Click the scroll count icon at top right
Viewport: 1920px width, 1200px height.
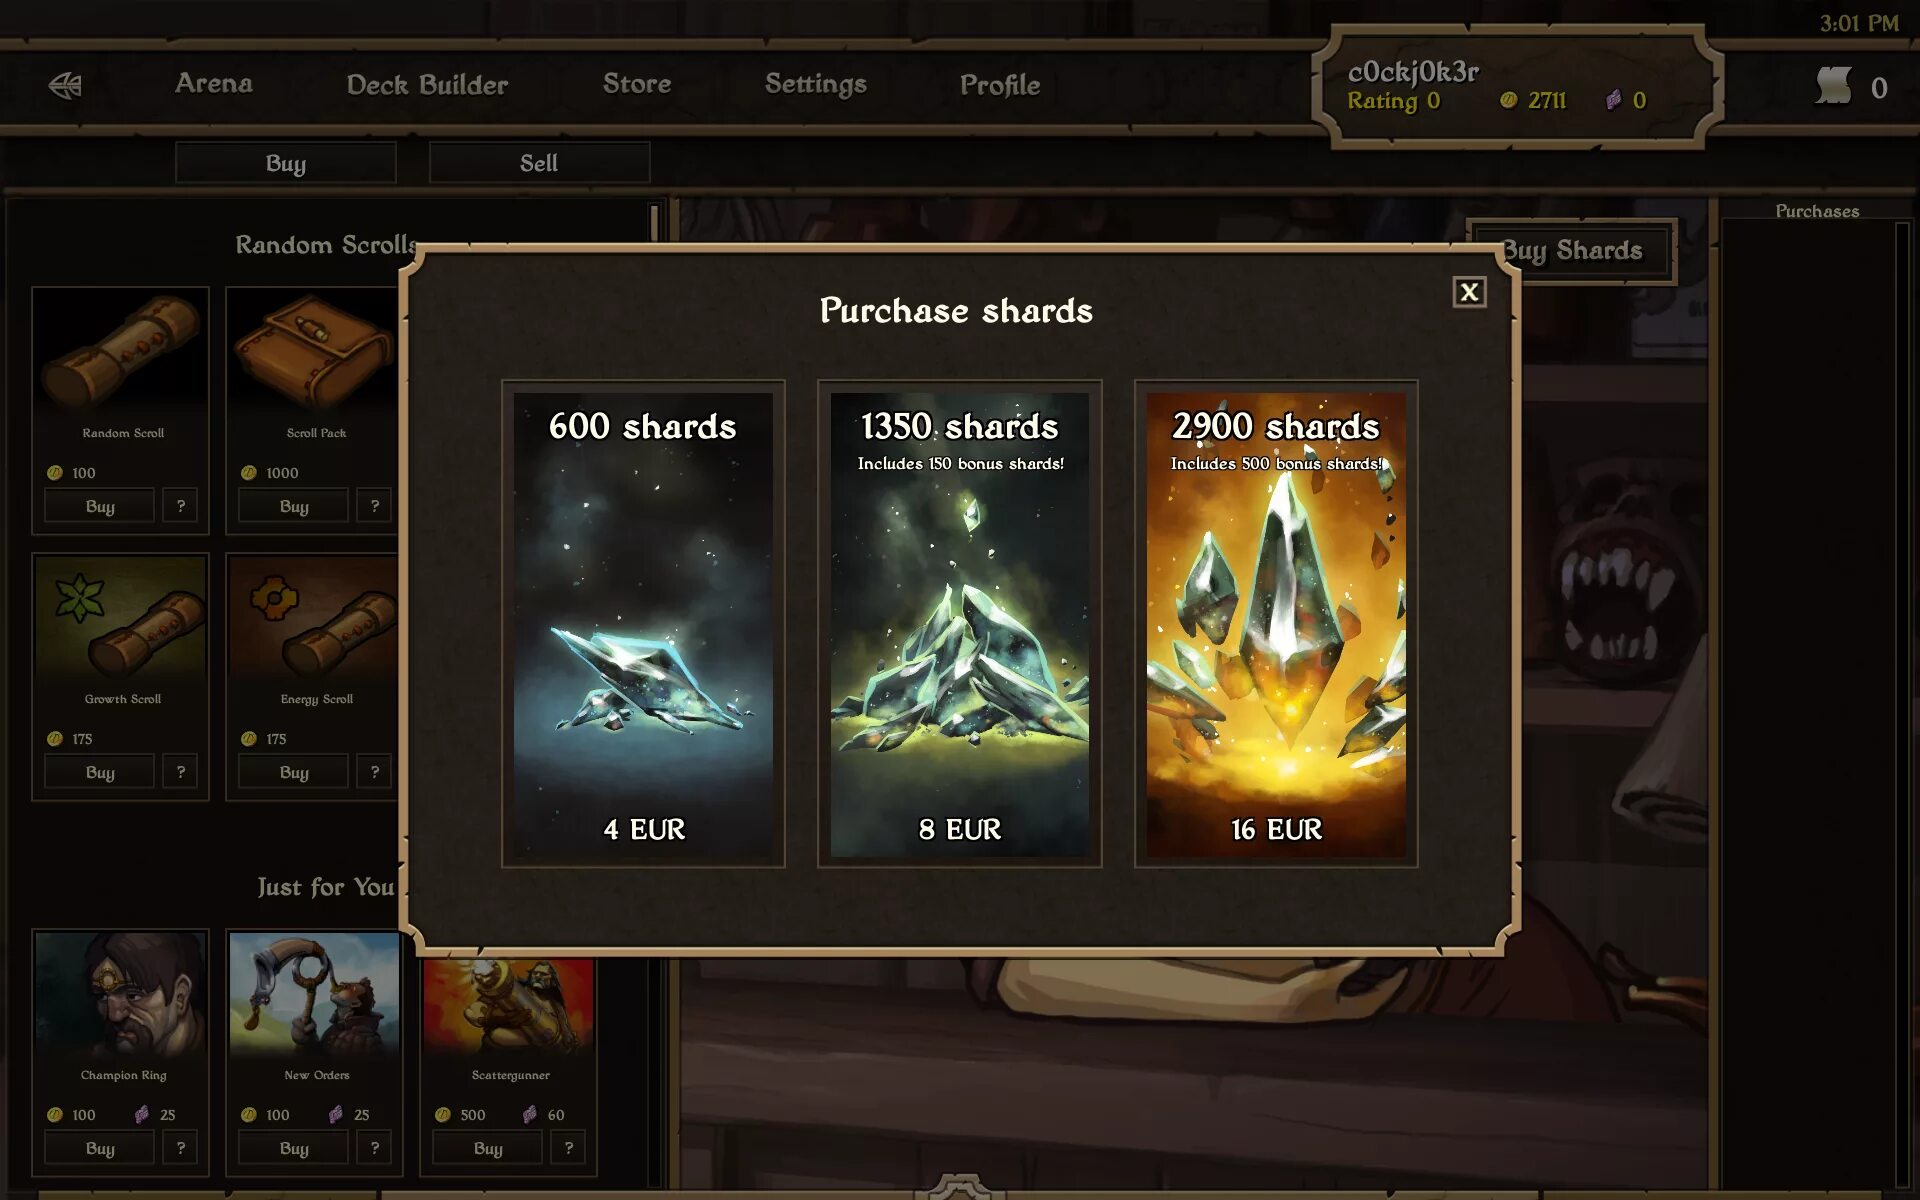(x=1833, y=87)
